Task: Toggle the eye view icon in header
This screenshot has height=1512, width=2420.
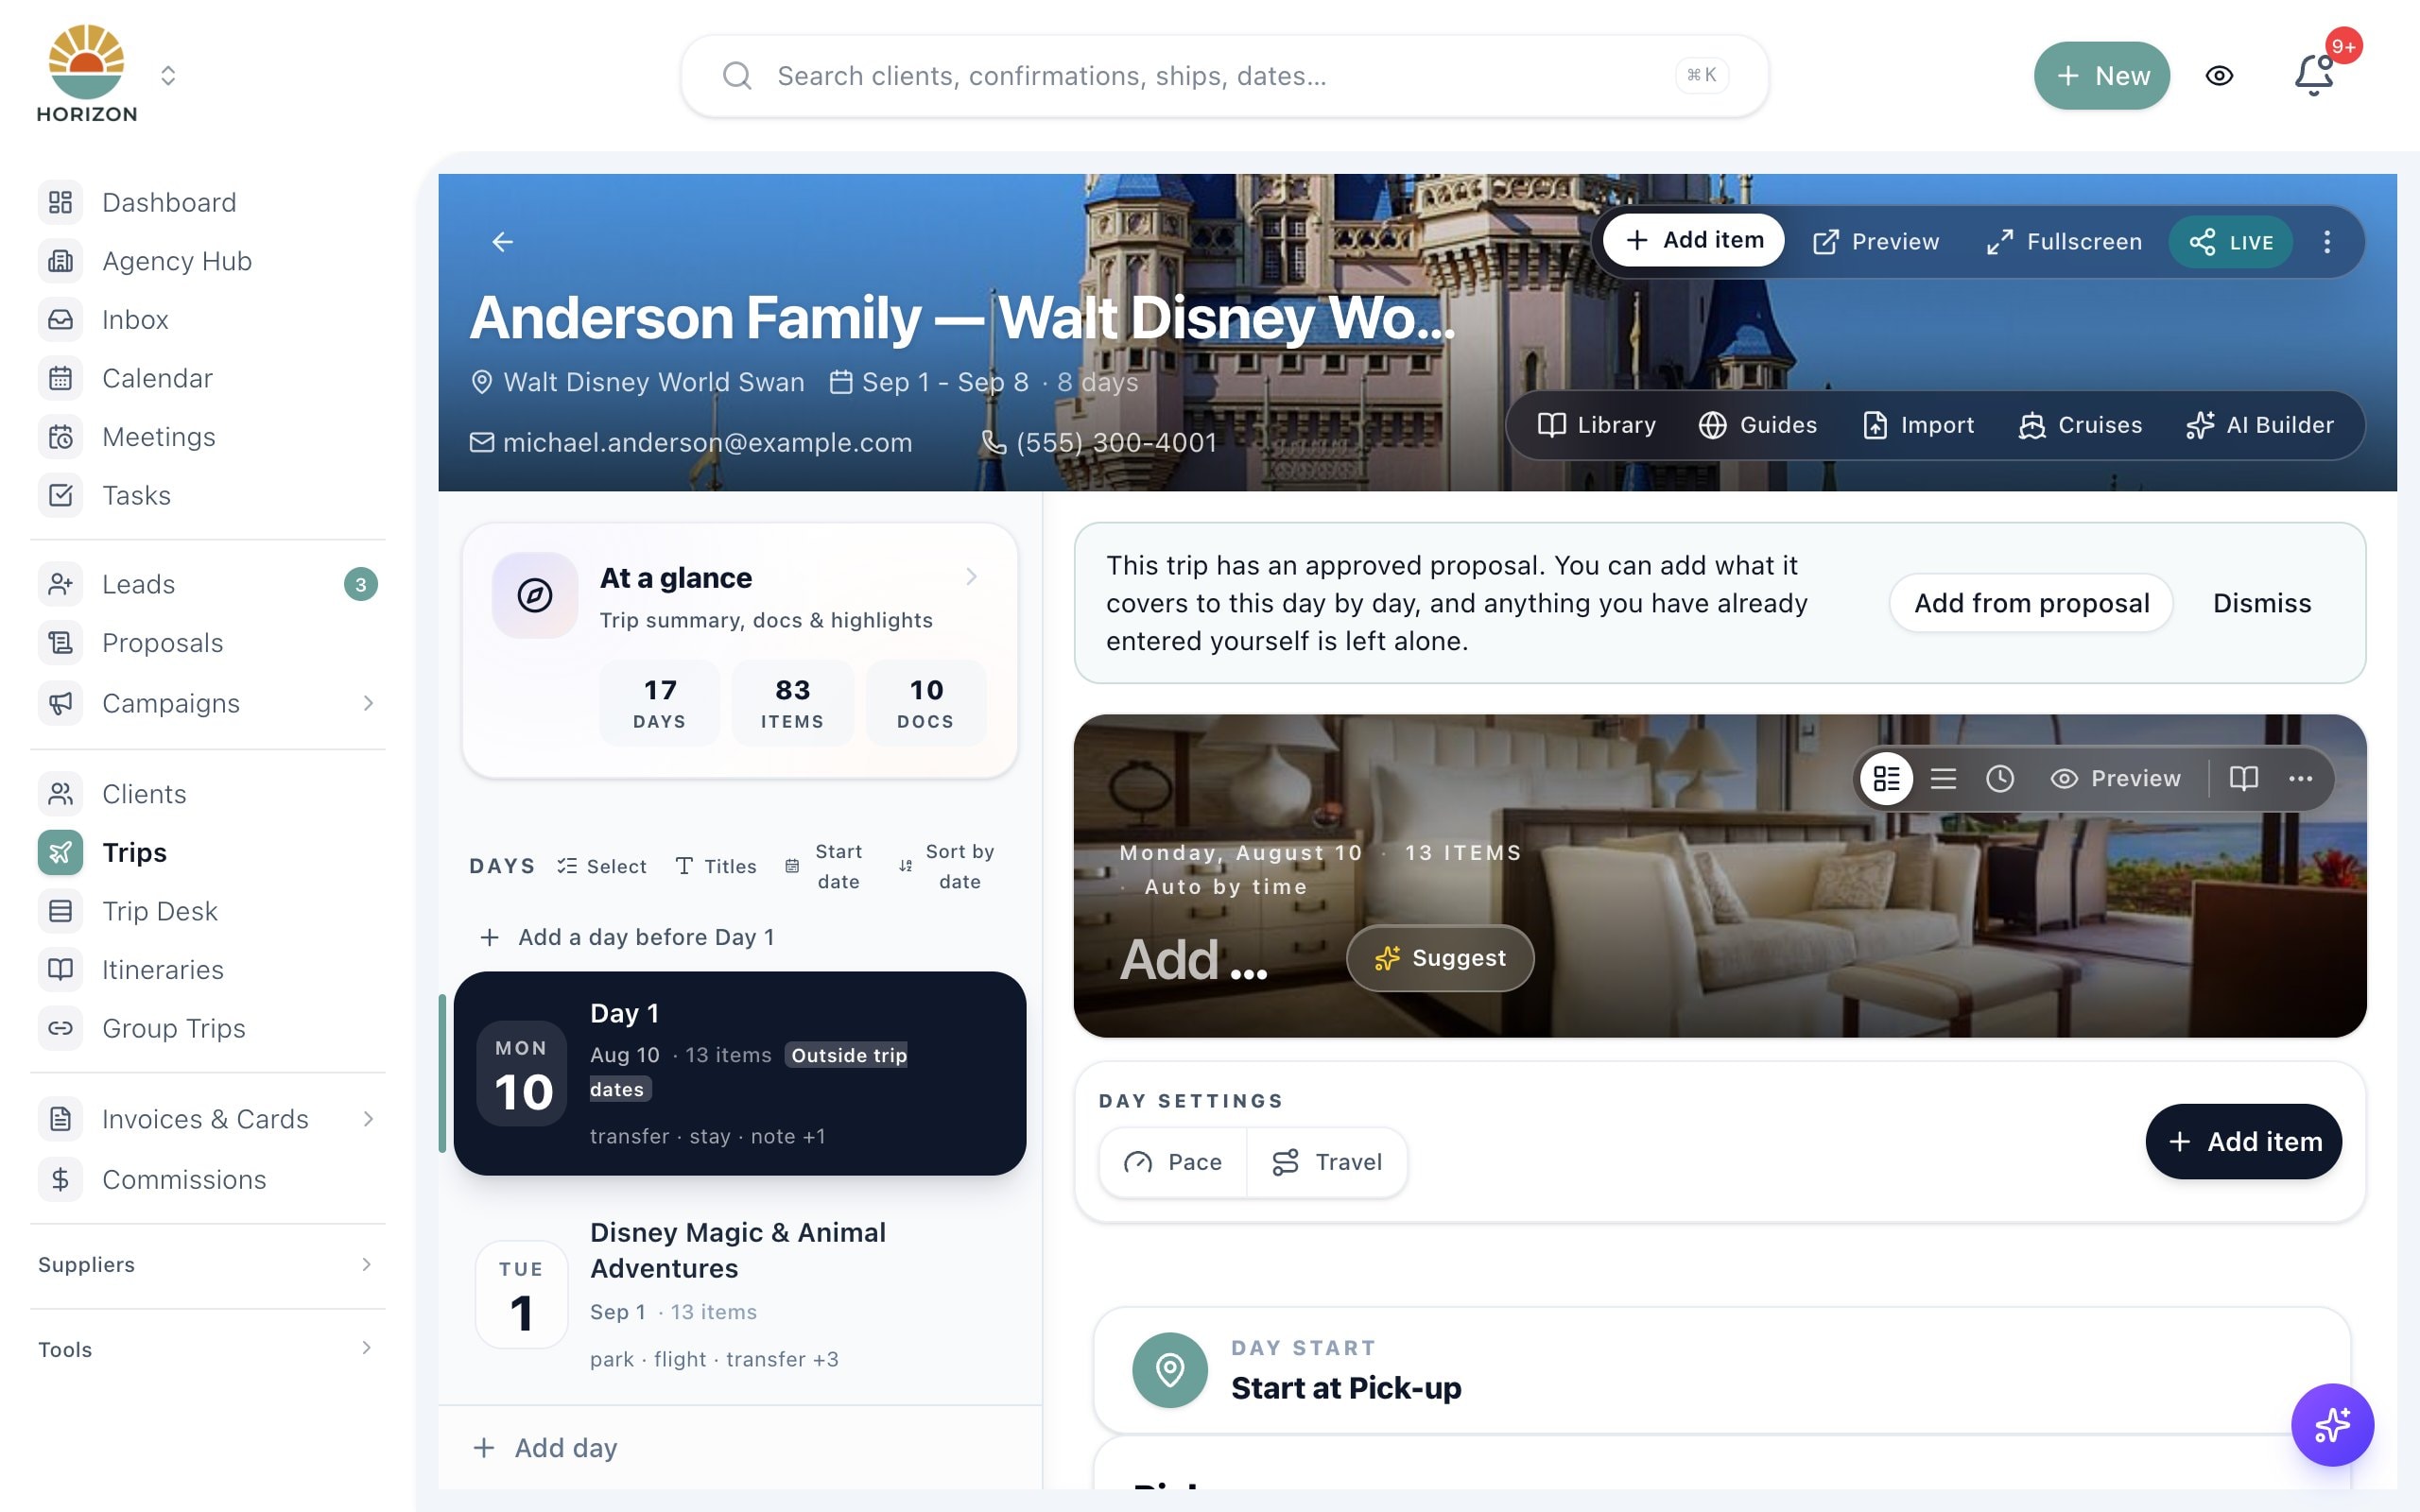Action: click(x=2219, y=75)
